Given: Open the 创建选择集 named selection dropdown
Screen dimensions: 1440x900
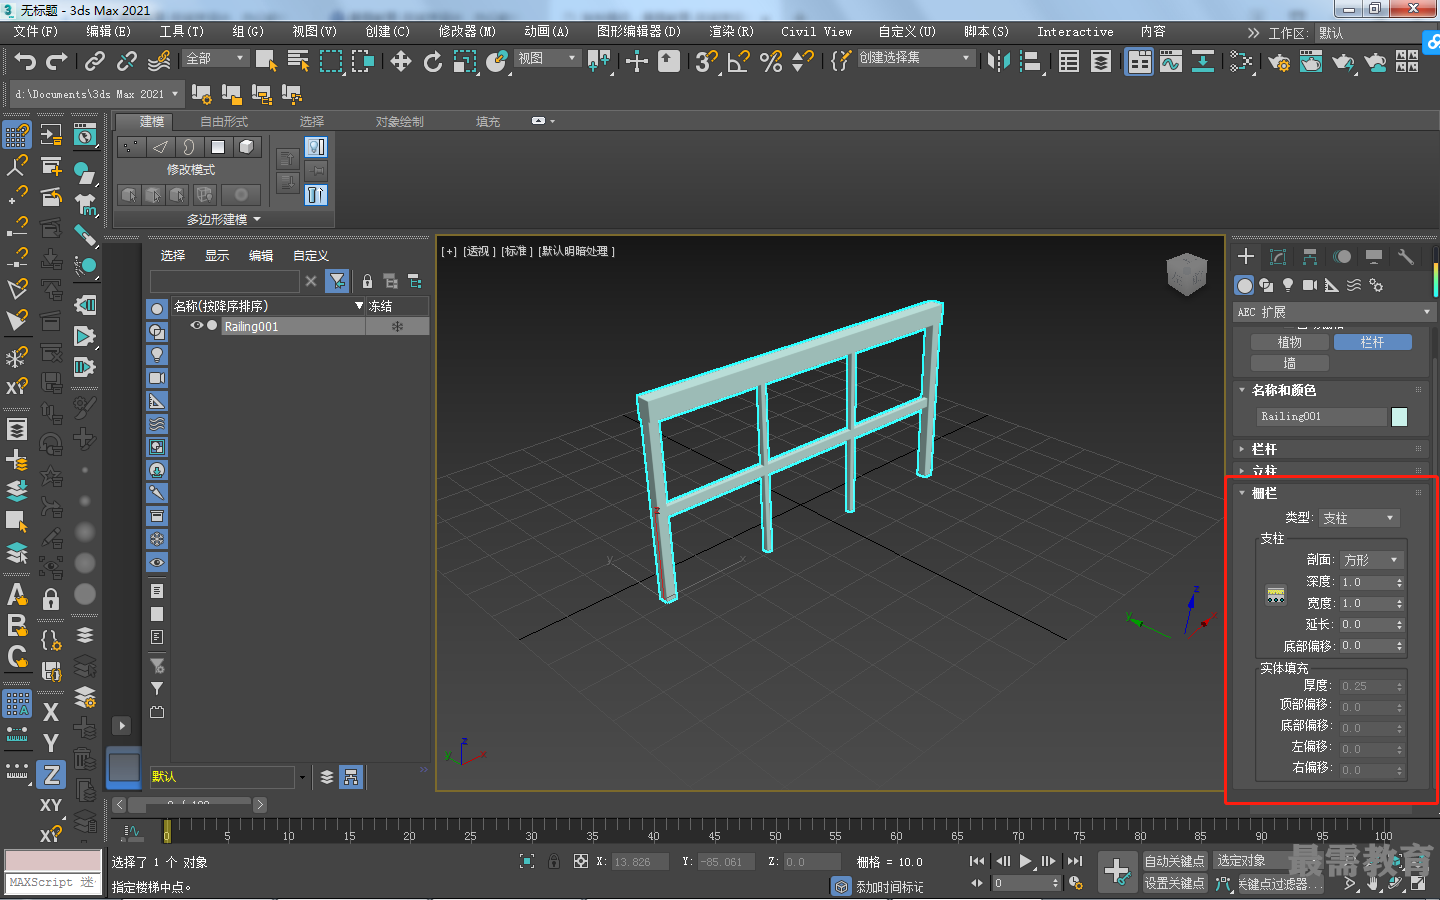Looking at the screenshot, I should (x=915, y=58).
